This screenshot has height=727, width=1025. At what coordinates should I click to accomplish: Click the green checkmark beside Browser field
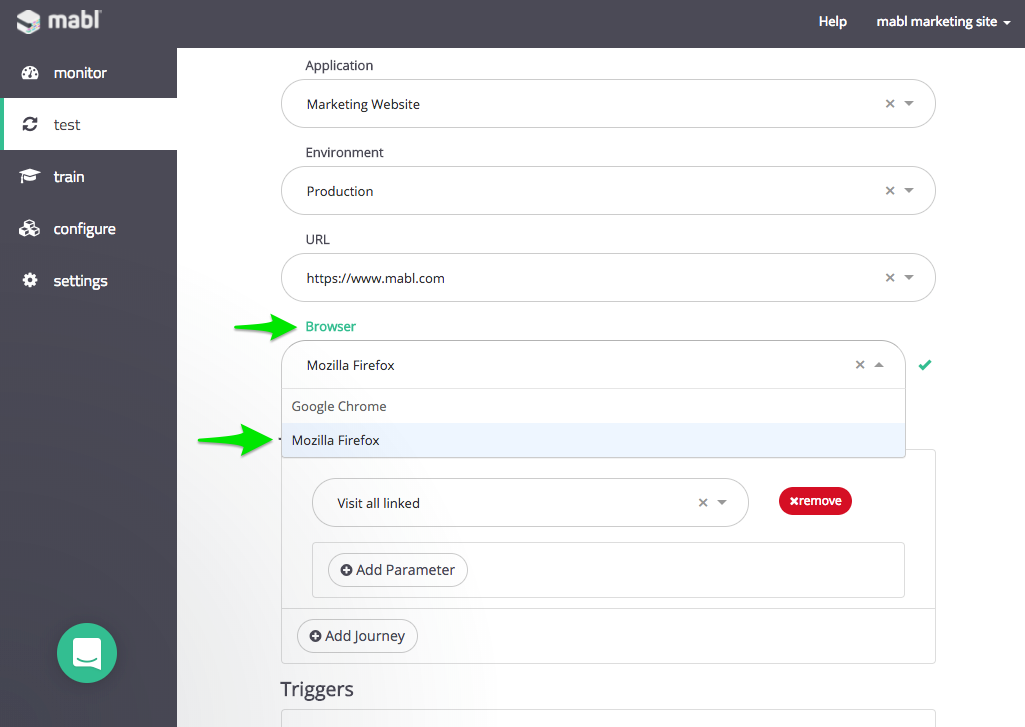[924, 365]
